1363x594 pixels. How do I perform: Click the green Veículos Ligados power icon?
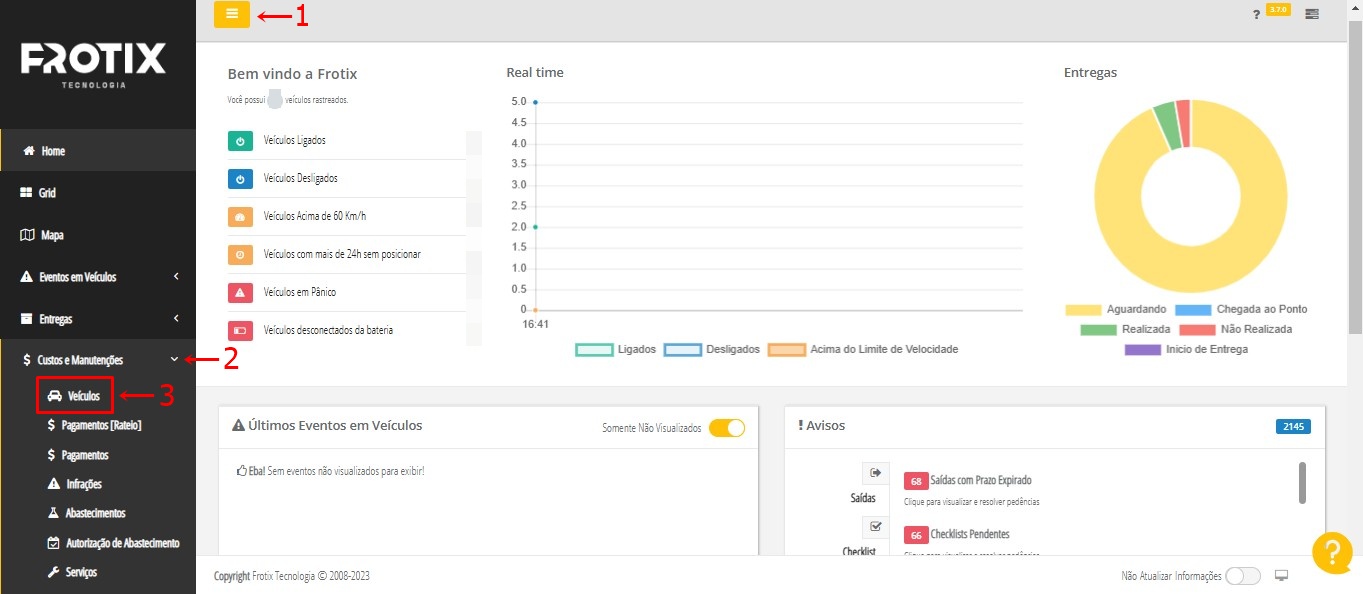[240, 141]
